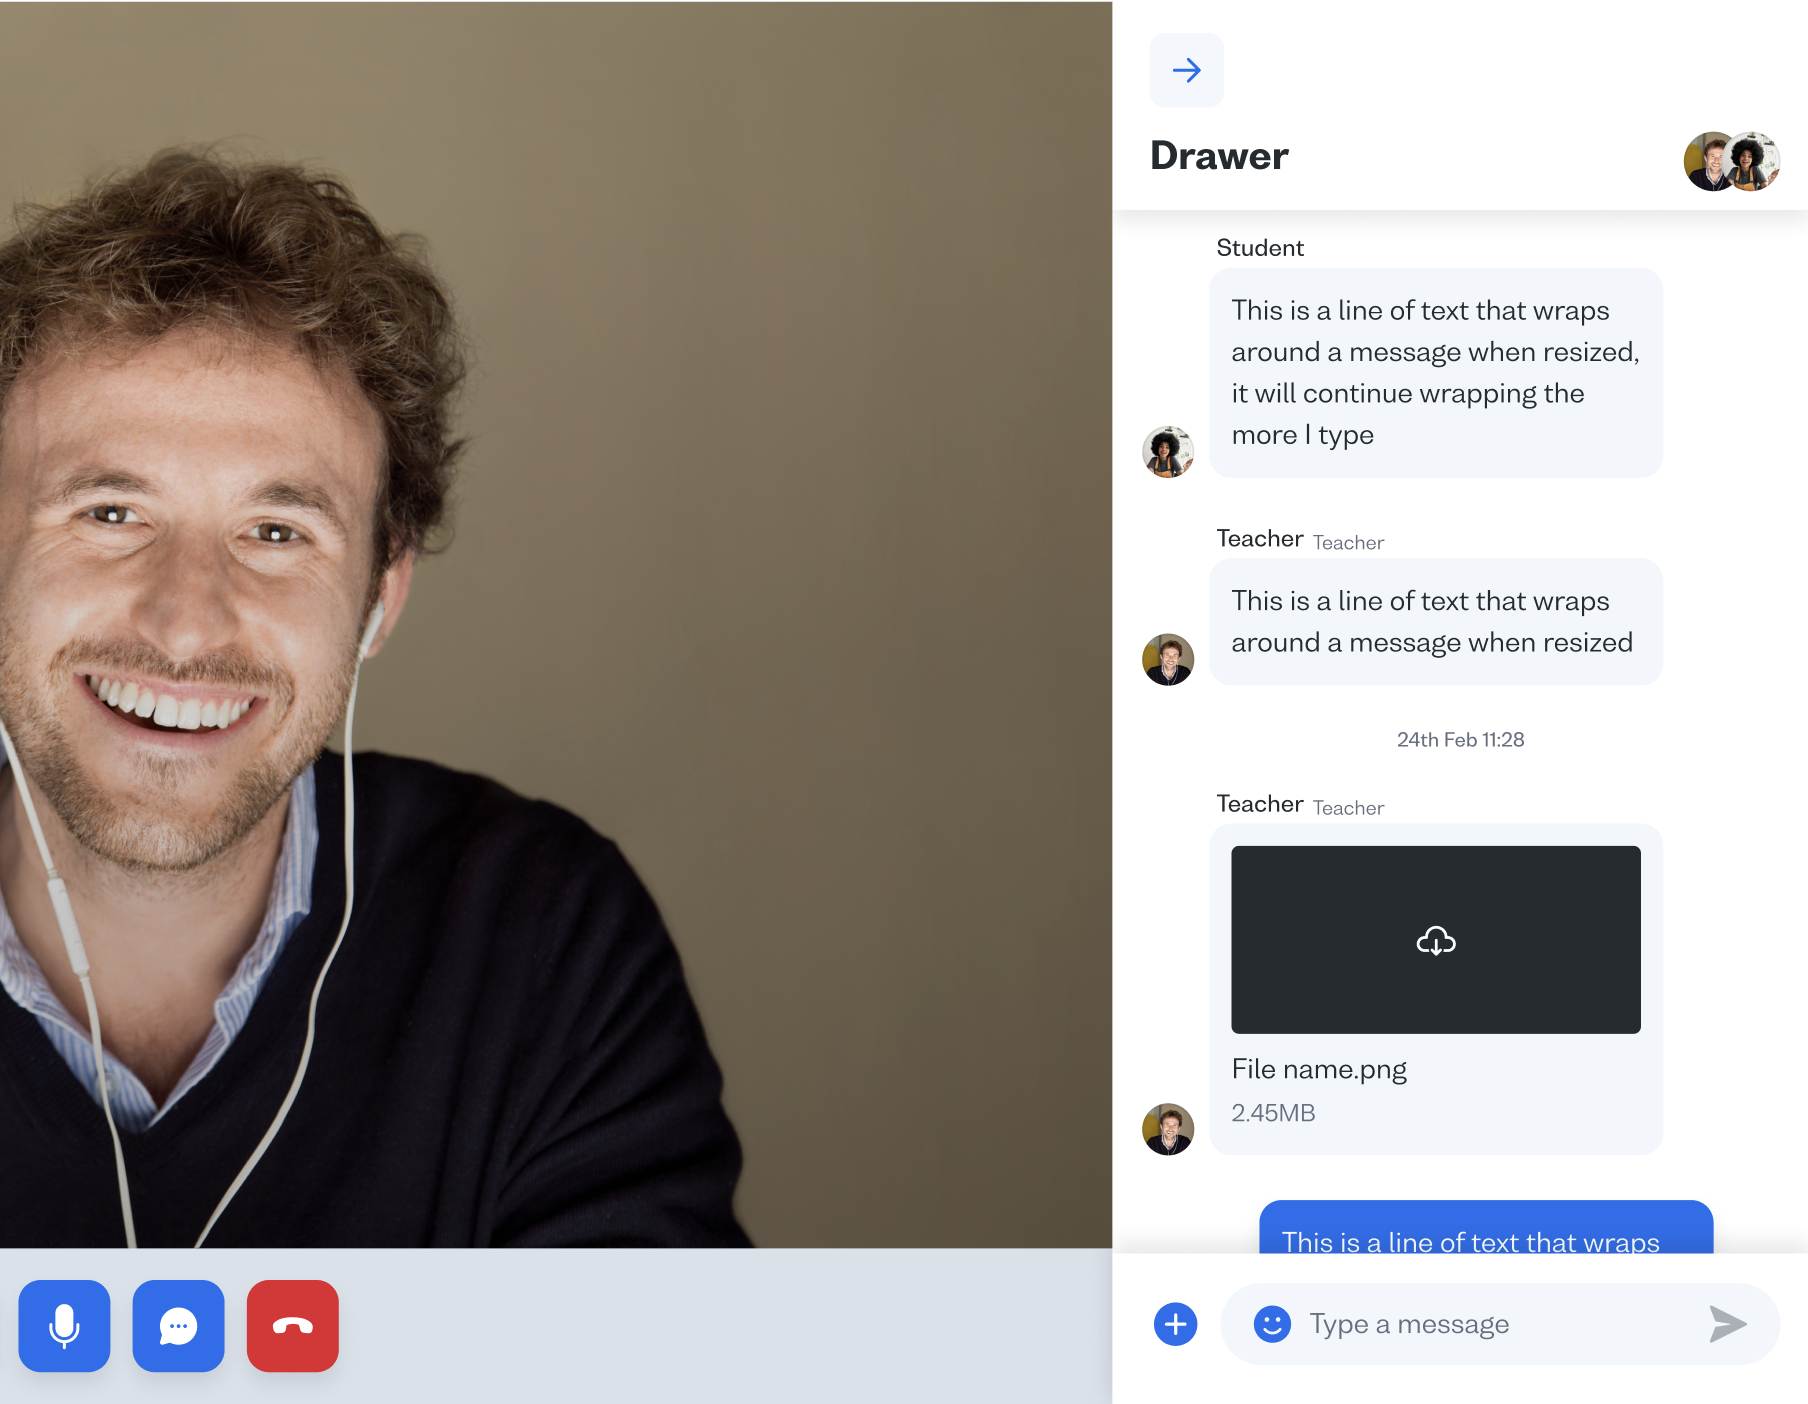Click the Student avatar beside first message

click(x=1168, y=452)
